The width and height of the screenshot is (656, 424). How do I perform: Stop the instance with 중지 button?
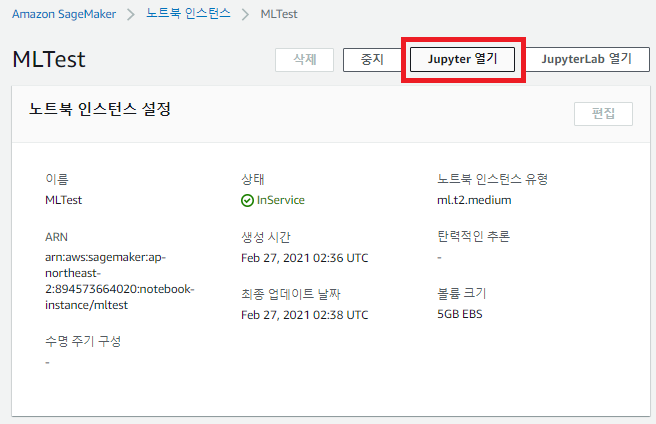372,60
